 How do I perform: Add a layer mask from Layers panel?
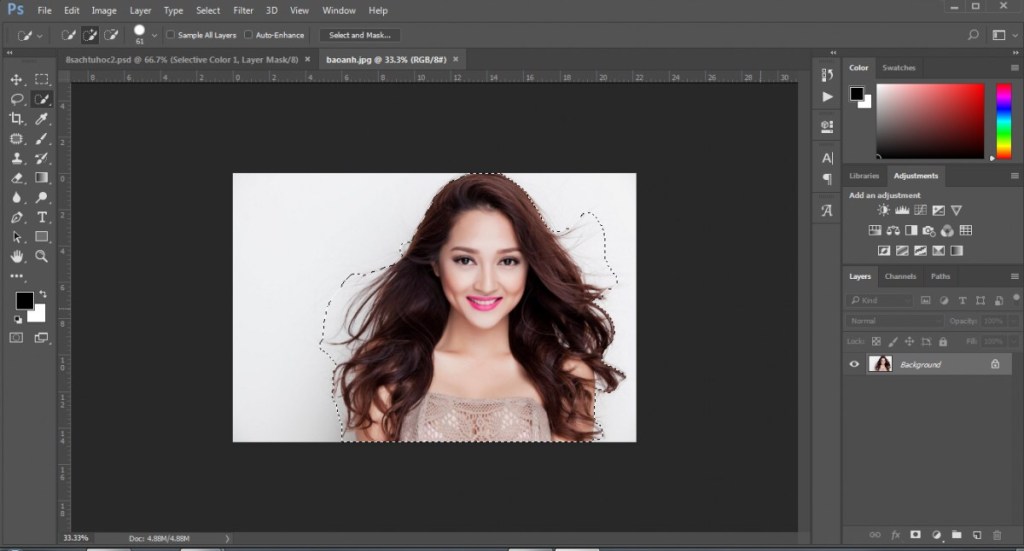(x=915, y=535)
